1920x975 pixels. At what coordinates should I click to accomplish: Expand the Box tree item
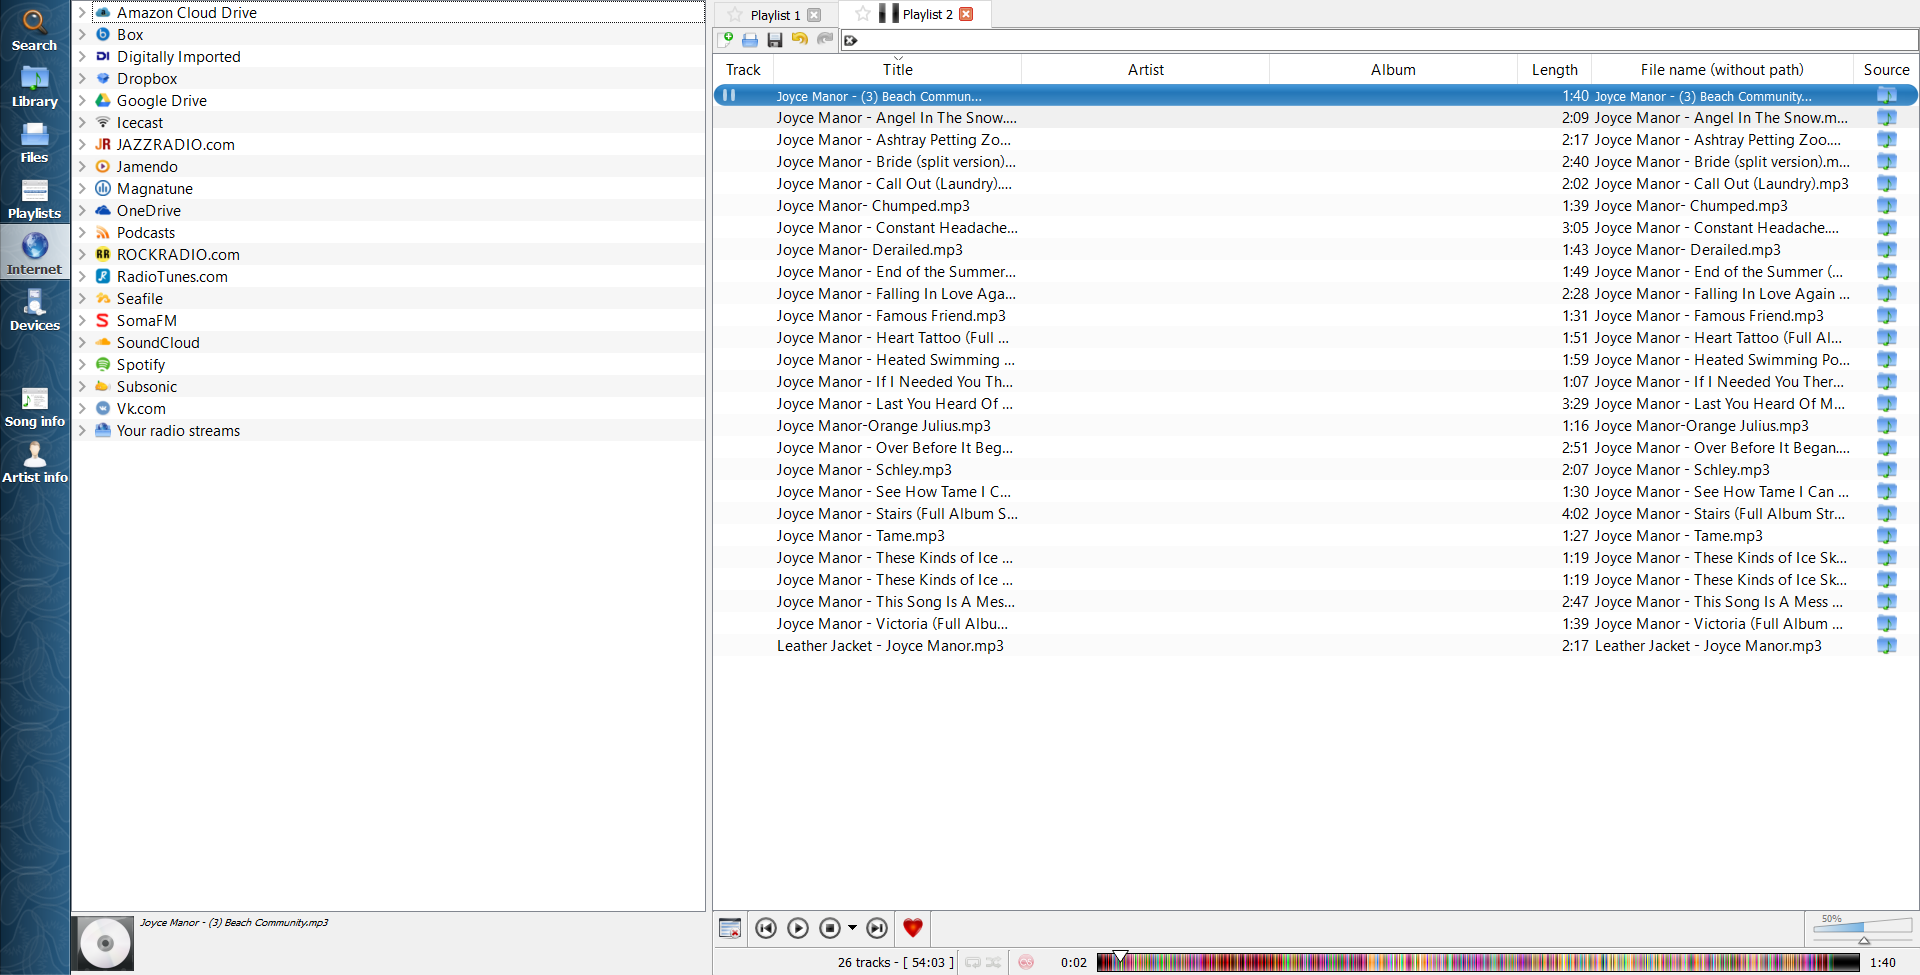(82, 35)
